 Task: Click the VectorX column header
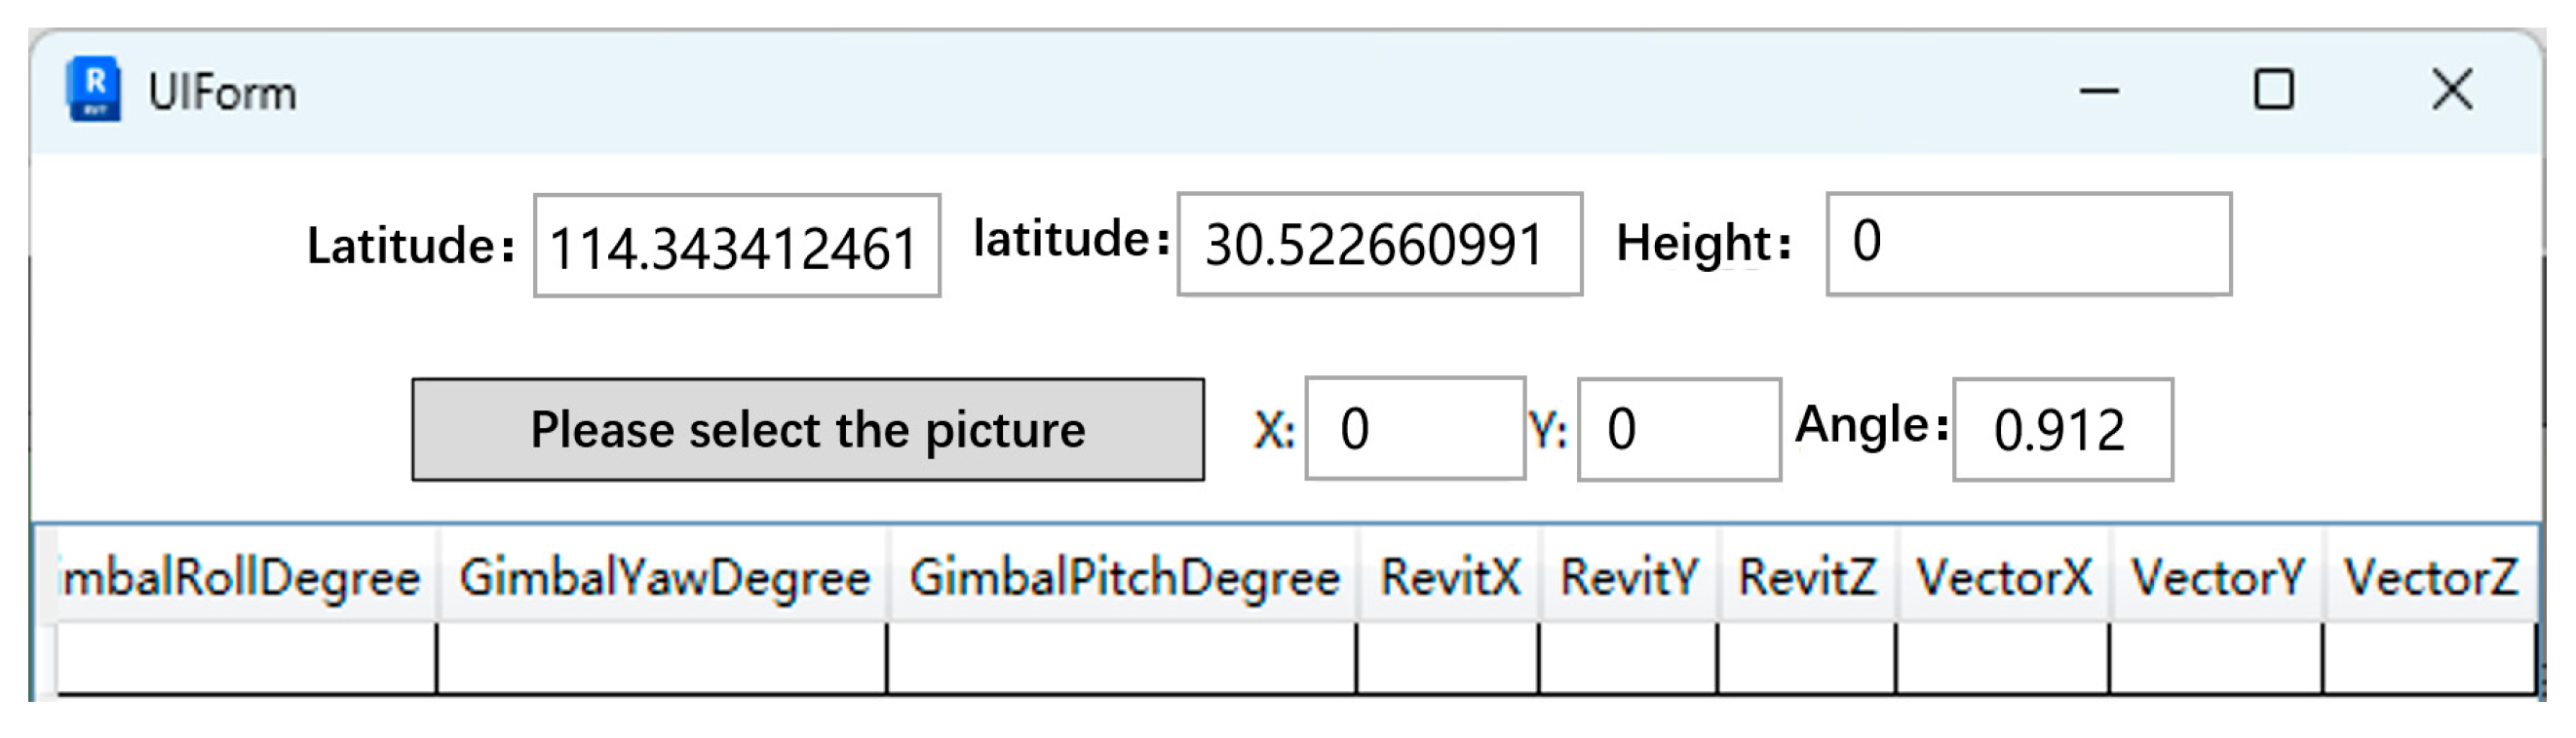click(2003, 578)
